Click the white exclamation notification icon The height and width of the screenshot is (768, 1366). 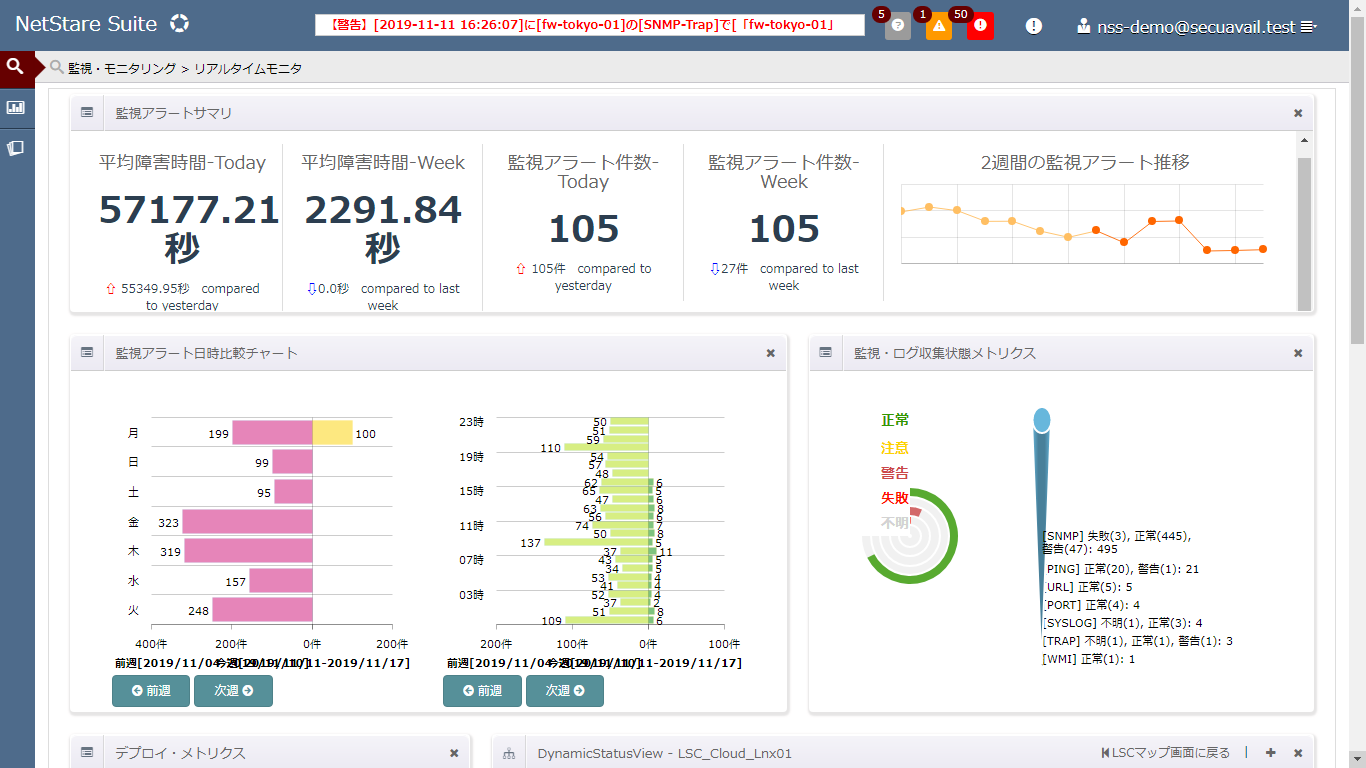pos(1034,27)
